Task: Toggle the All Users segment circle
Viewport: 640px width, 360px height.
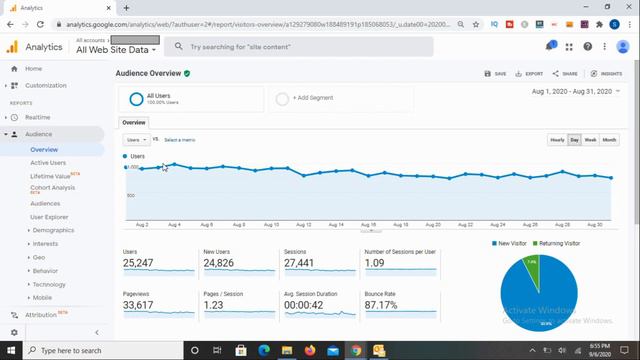Action: coord(136,99)
